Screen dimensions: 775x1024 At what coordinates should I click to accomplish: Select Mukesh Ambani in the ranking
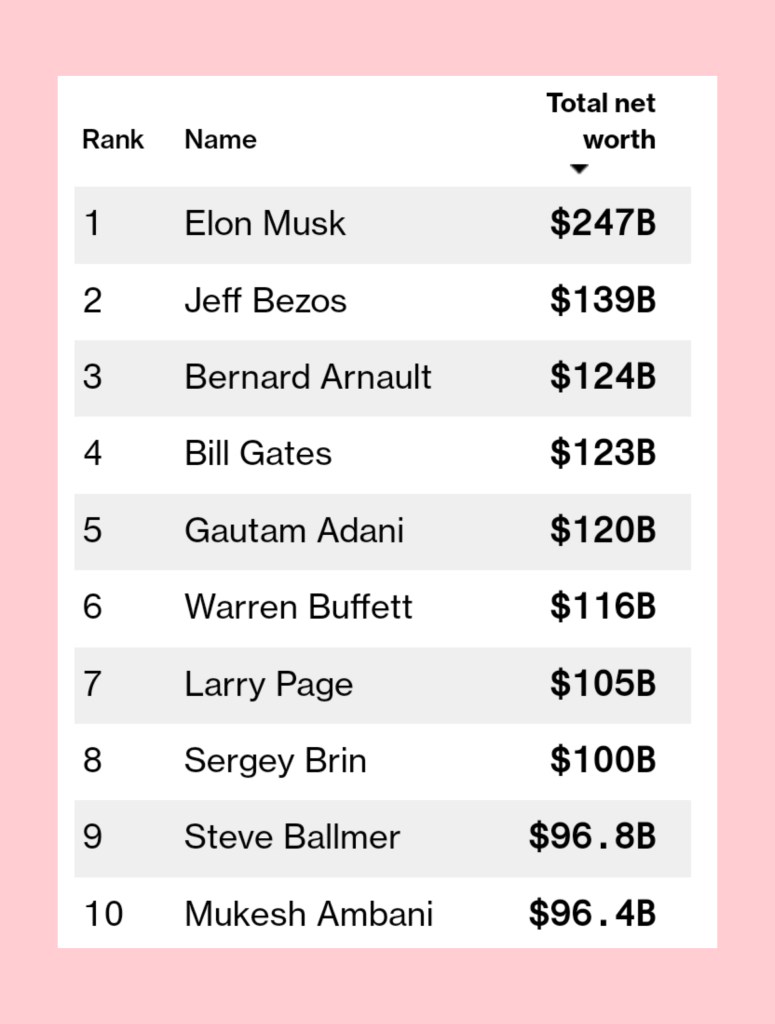click(308, 914)
